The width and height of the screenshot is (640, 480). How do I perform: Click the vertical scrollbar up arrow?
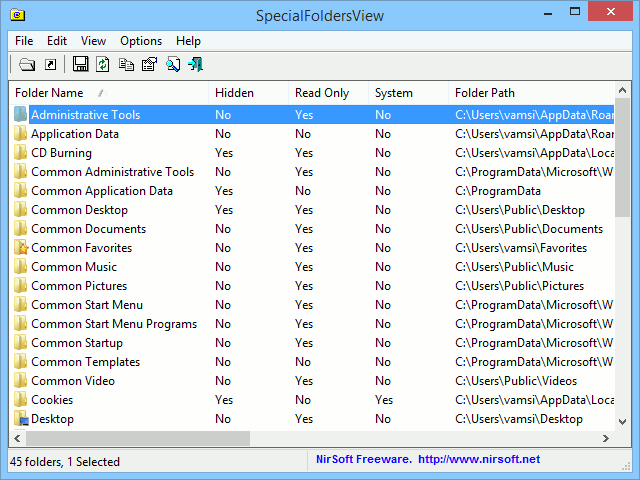point(622,91)
